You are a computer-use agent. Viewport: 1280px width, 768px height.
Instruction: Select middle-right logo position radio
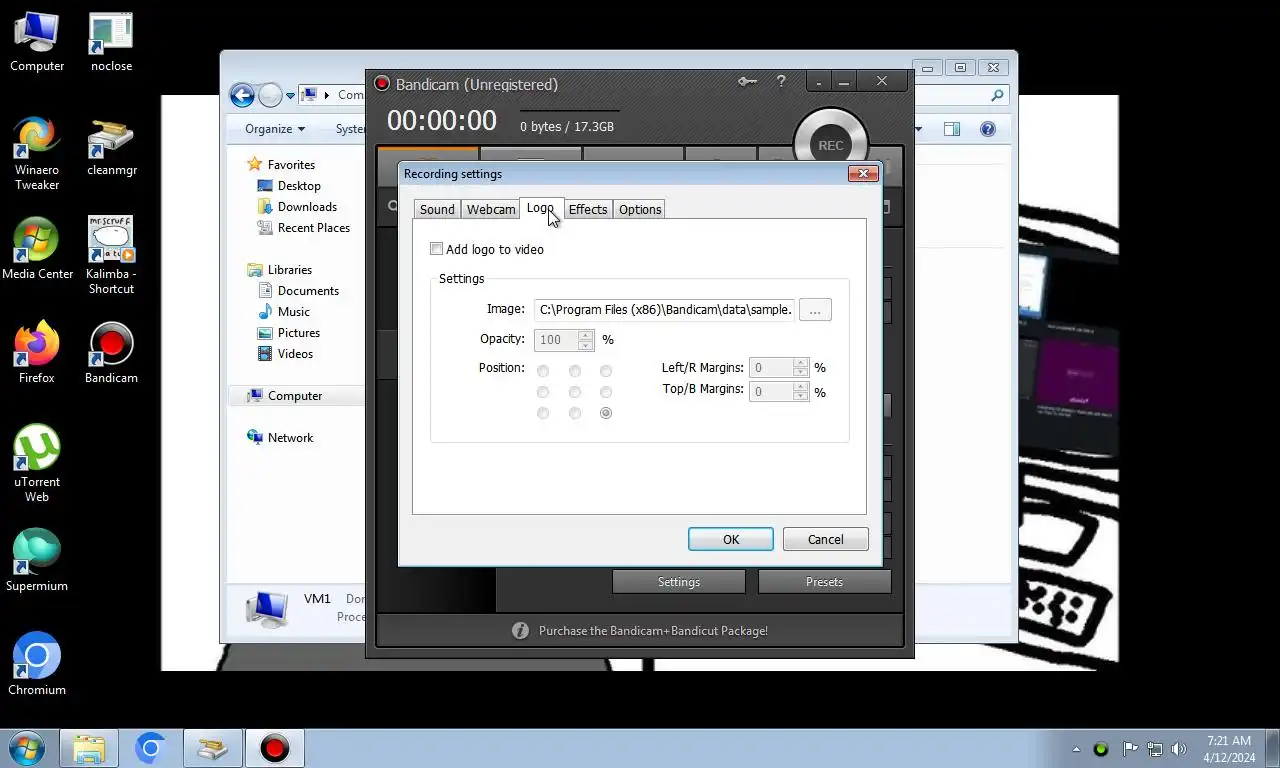[x=606, y=392]
